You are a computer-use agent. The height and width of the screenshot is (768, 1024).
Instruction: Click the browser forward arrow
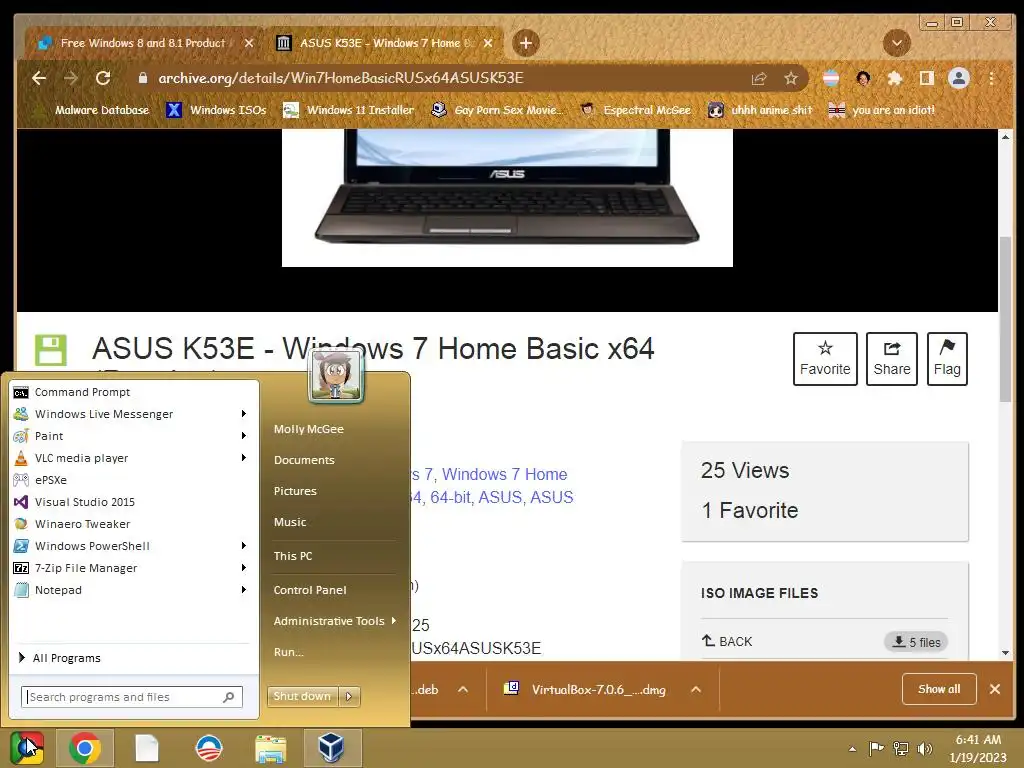(71, 78)
